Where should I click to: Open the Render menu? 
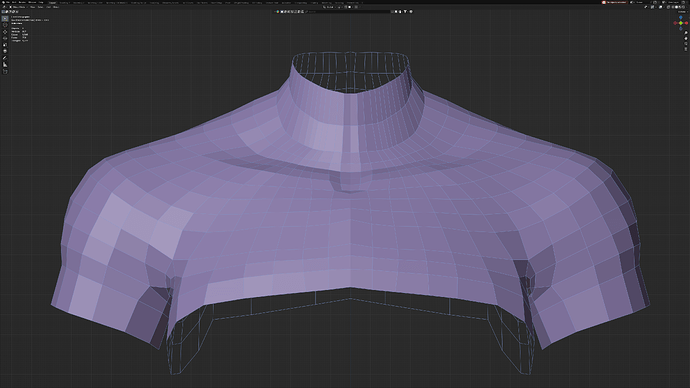(22, 2)
